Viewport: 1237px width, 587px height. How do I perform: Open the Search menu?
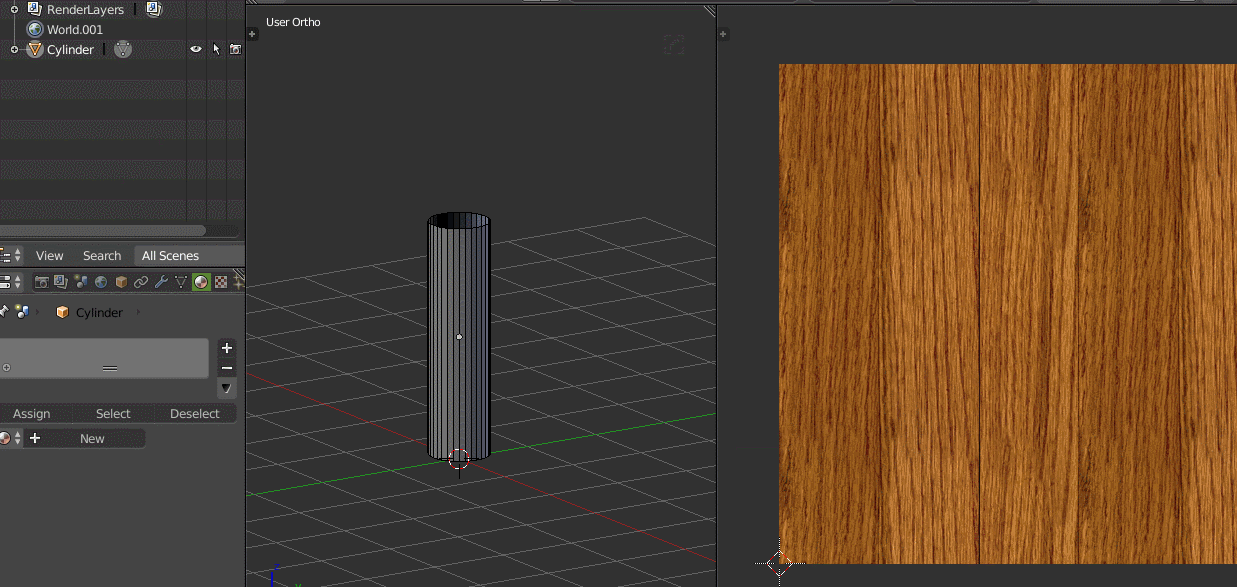tap(101, 255)
